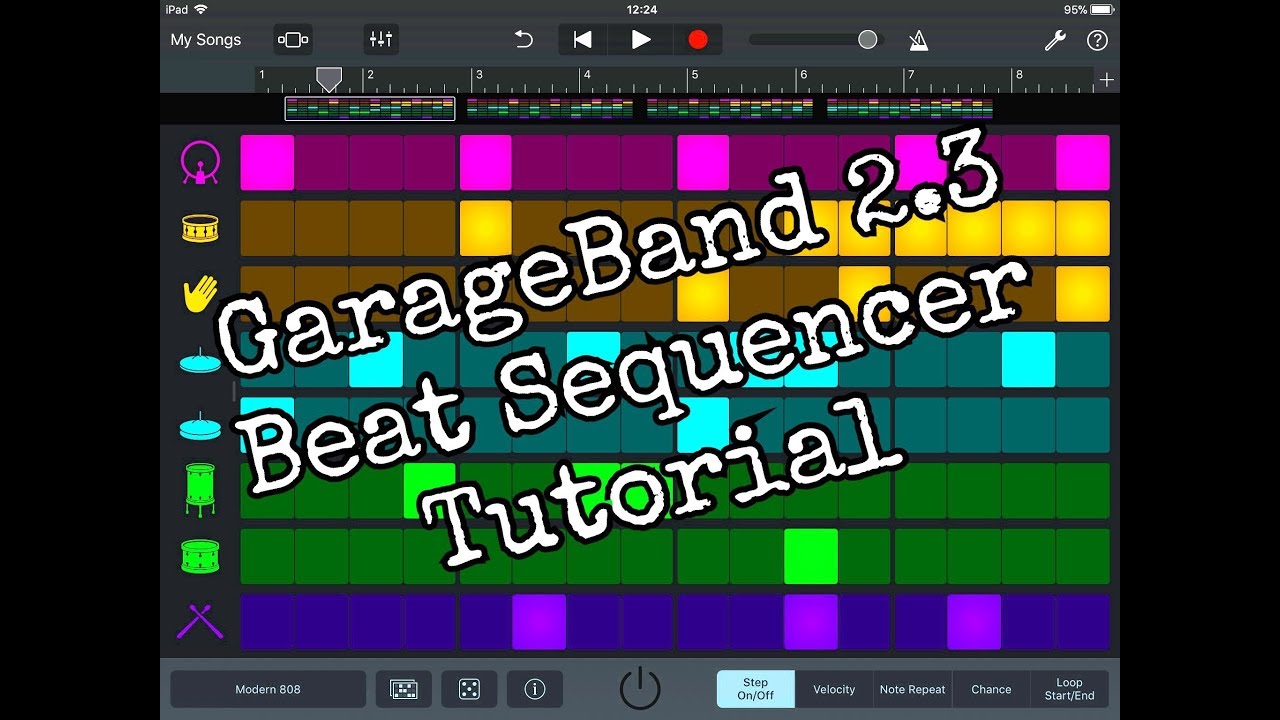Adjust the master volume slider knob
1280x720 pixels.
(868, 39)
